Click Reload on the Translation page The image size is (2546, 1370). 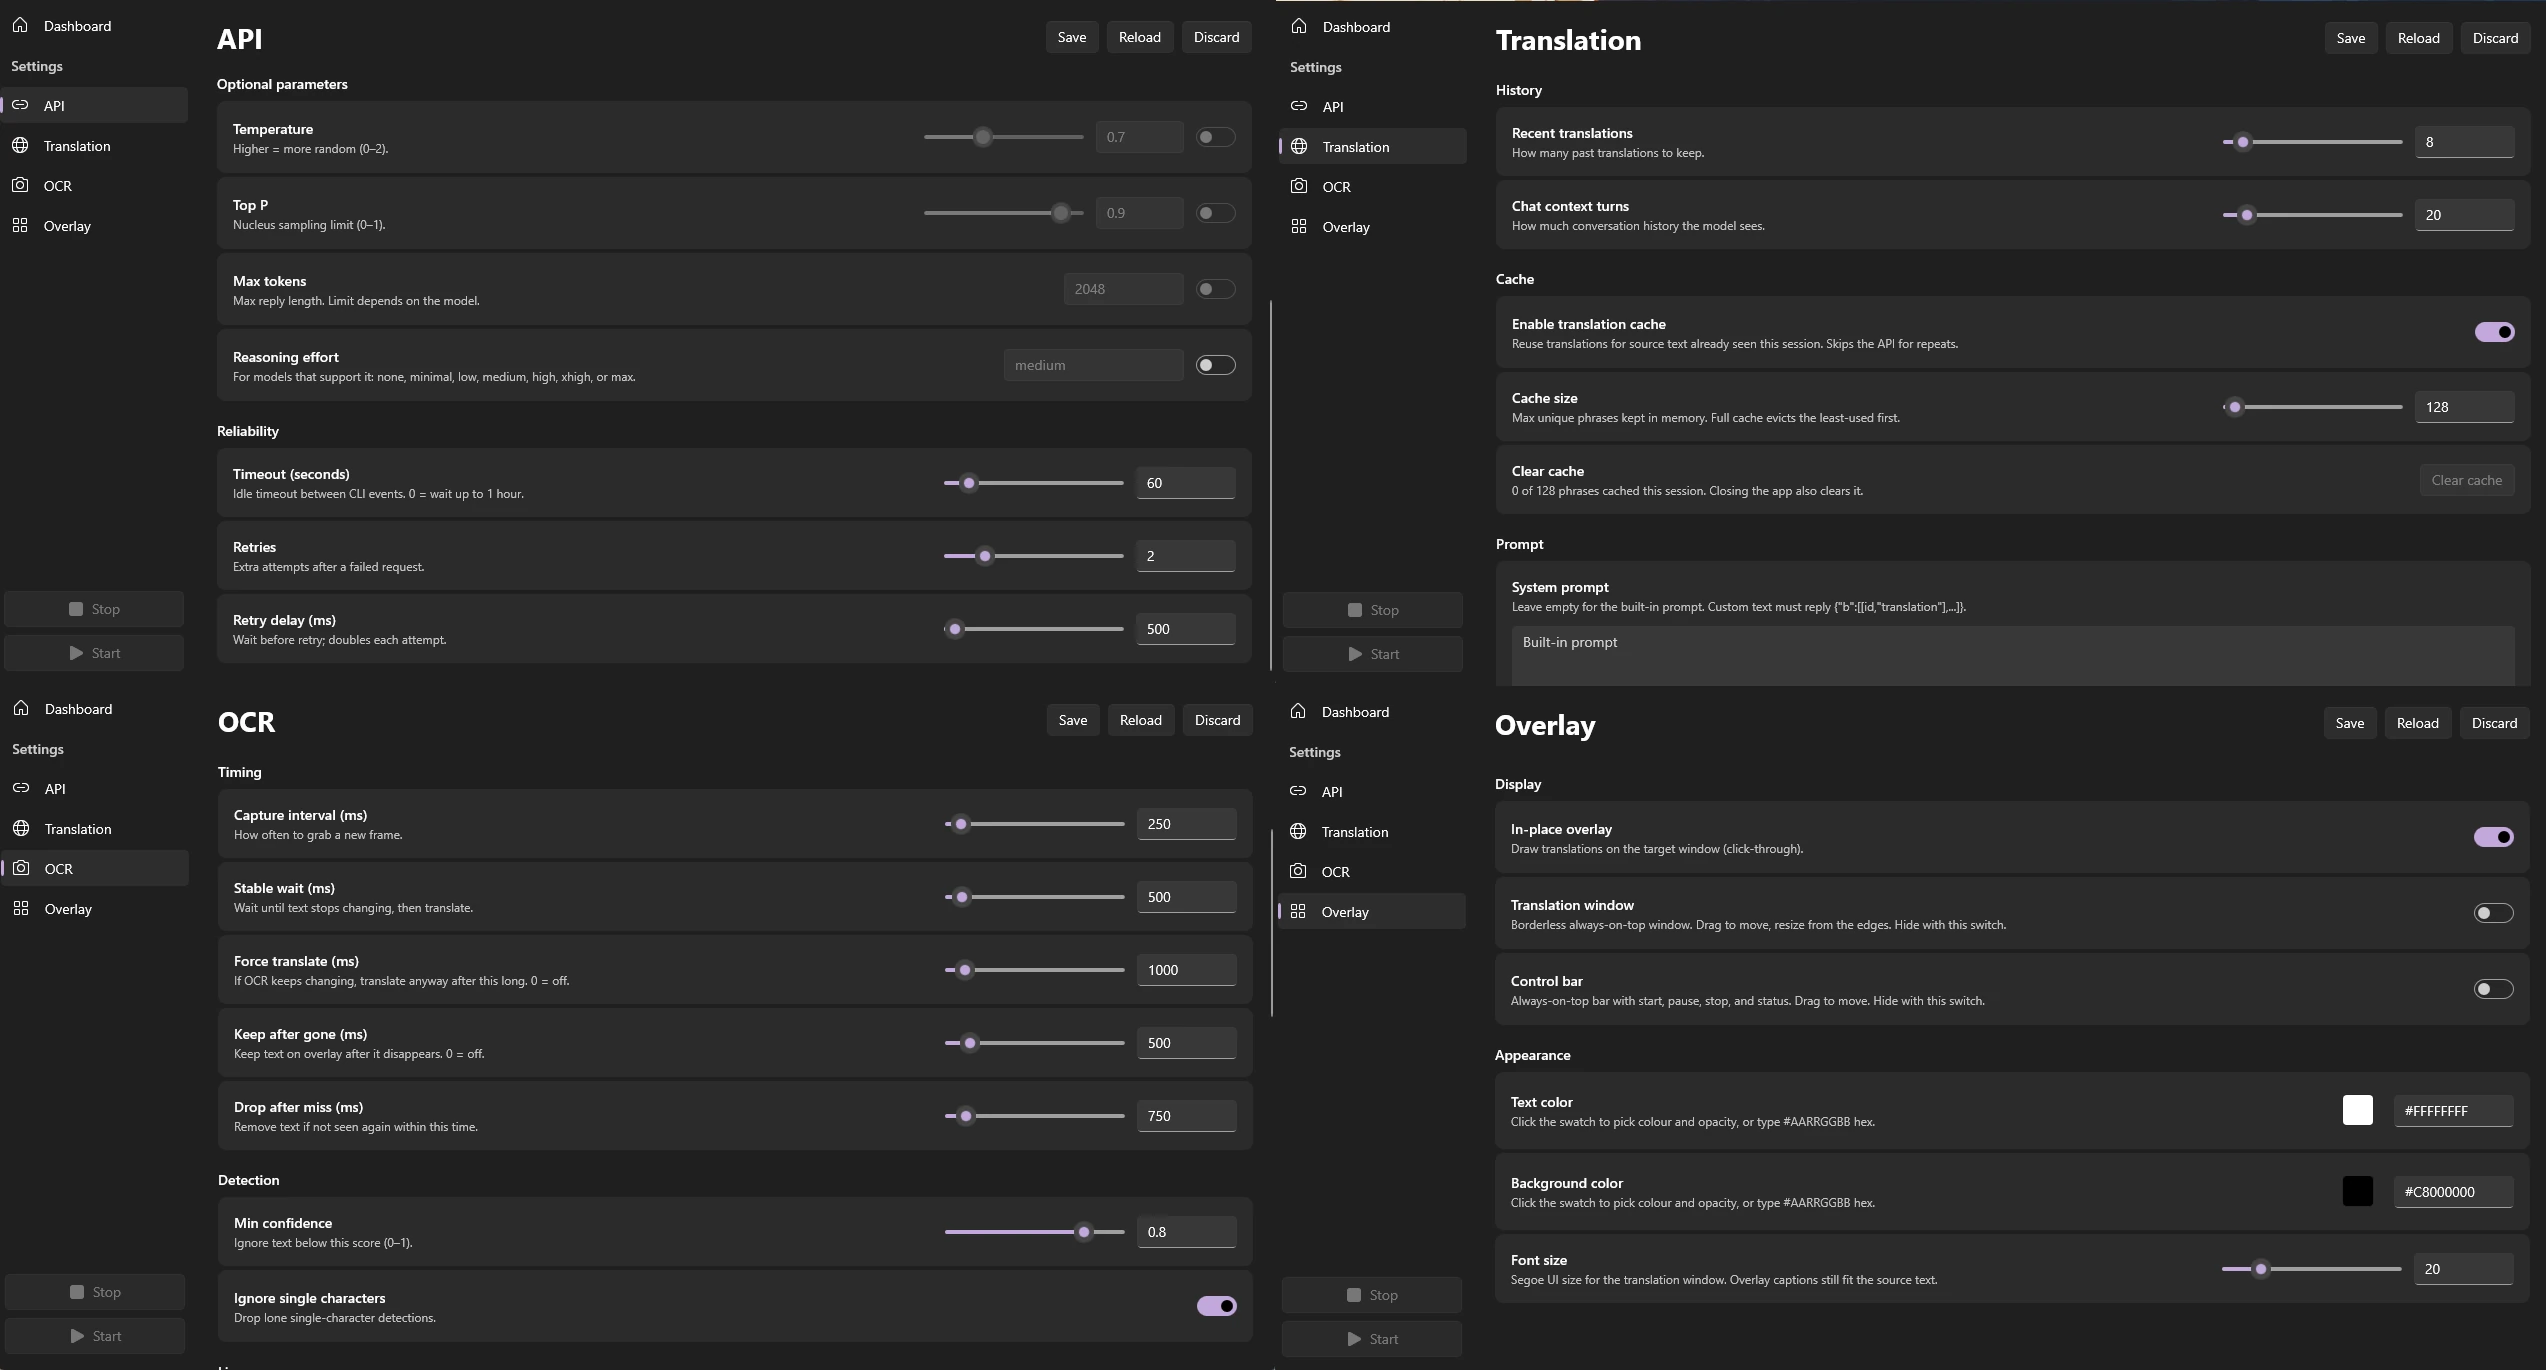pyautogui.click(x=2418, y=38)
